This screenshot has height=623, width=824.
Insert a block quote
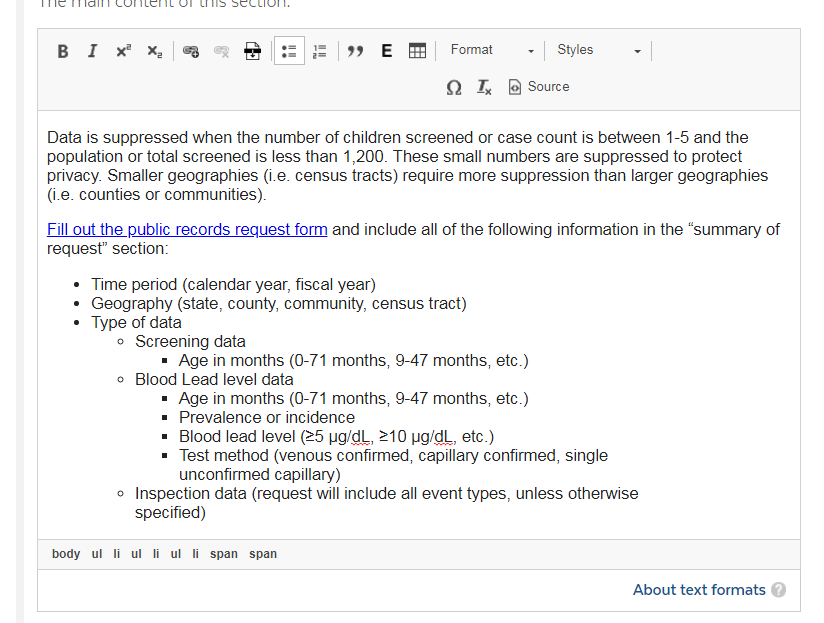click(355, 51)
